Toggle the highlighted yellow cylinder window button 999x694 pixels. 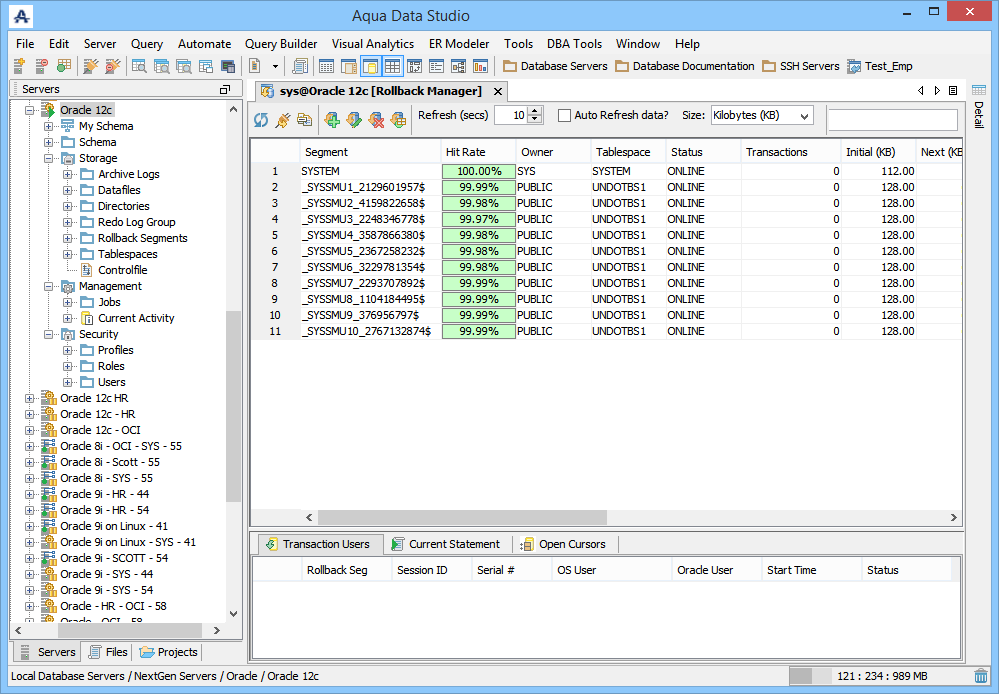click(x=370, y=66)
